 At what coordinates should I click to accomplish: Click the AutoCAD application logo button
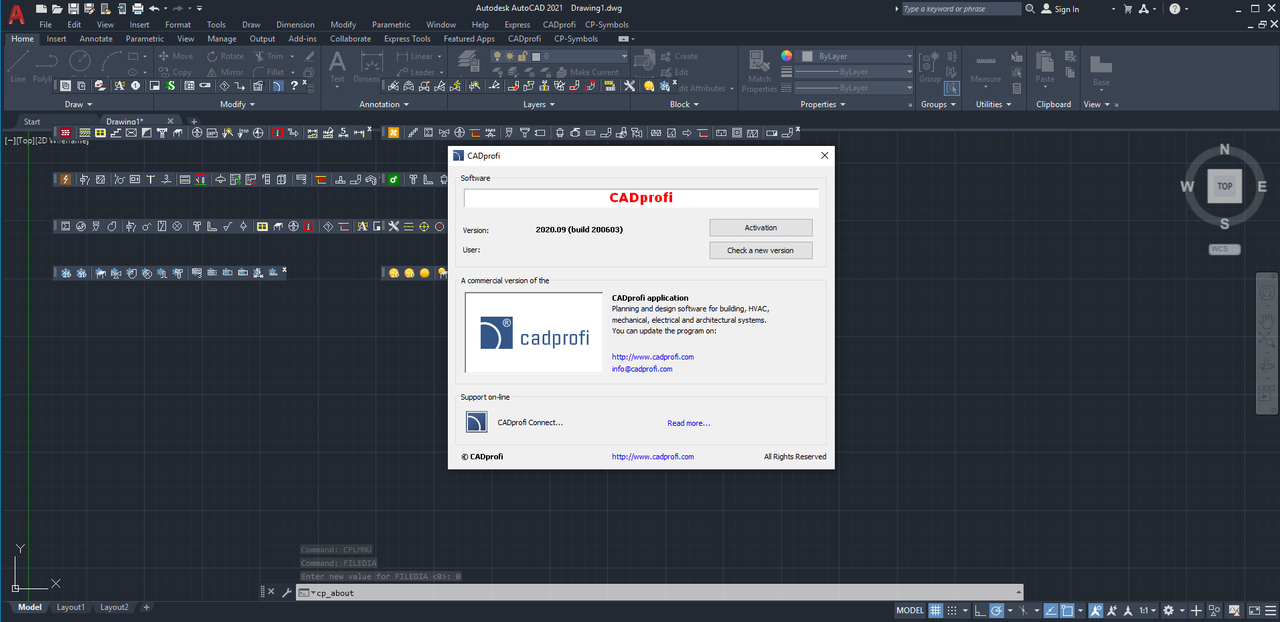pyautogui.click(x=16, y=14)
